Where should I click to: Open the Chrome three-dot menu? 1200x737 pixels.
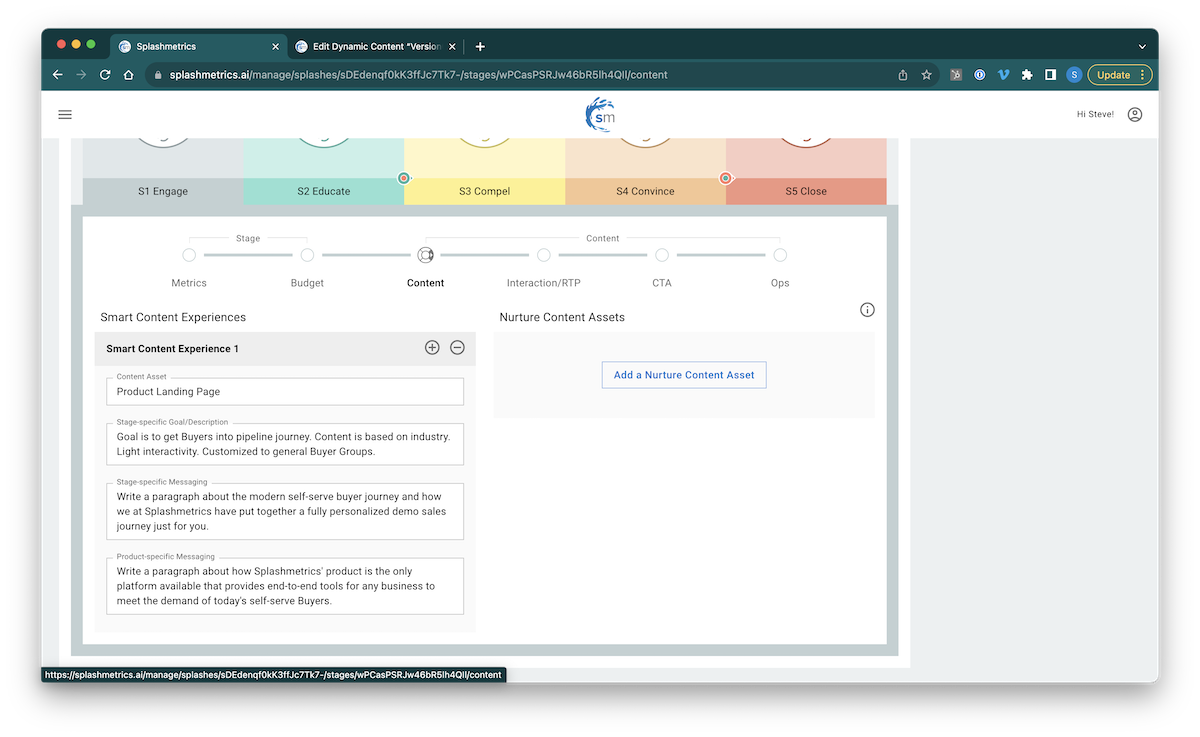[x=1142, y=75]
